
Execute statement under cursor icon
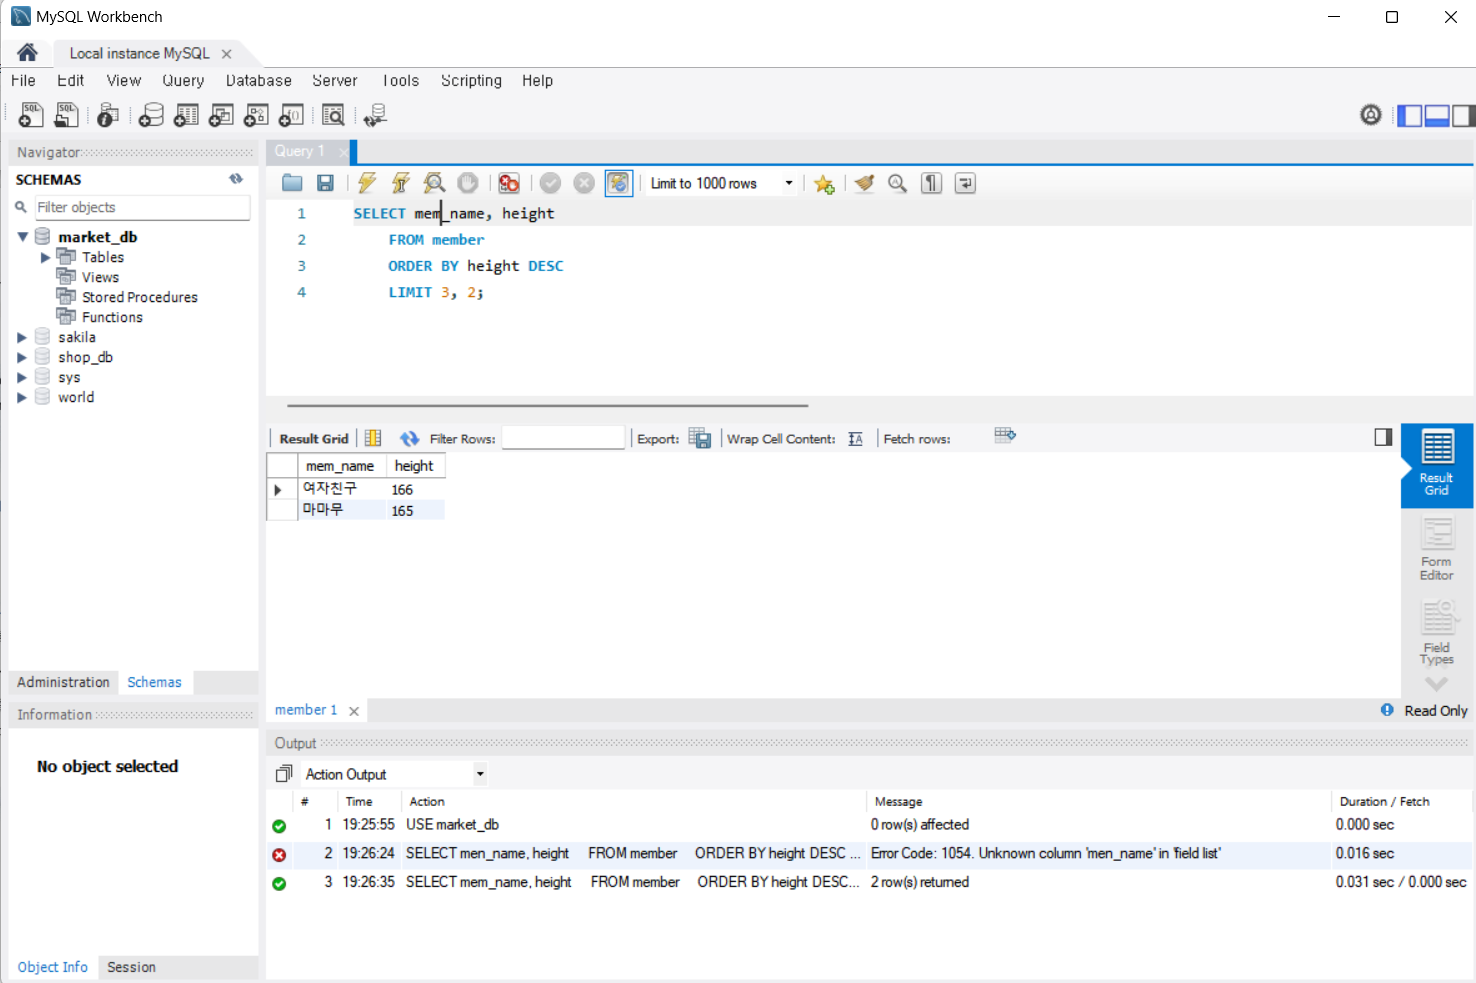pos(400,183)
